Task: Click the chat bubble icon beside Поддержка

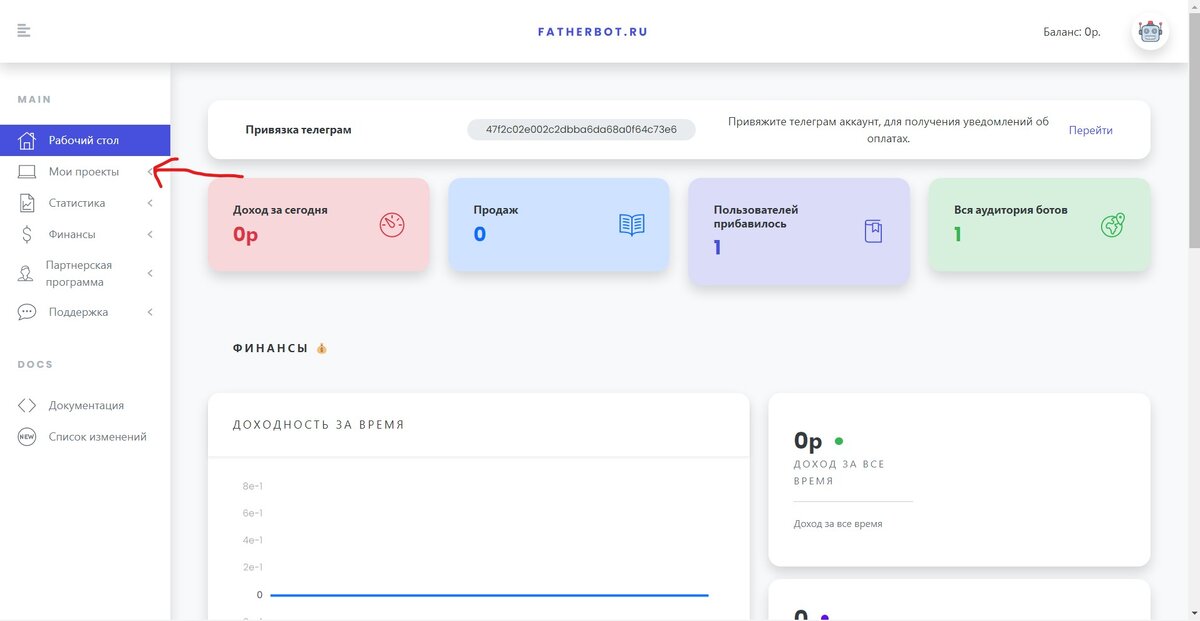Action: pos(28,312)
